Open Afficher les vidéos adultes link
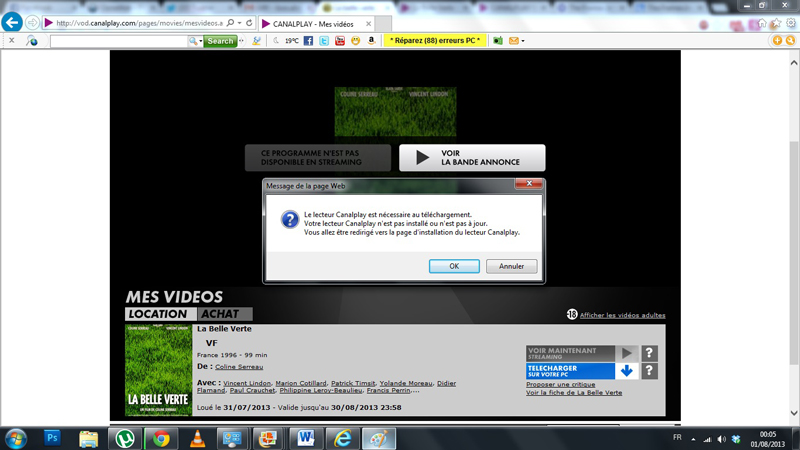Viewport: 800px width, 450px height. pyautogui.click(x=622, y=315)
